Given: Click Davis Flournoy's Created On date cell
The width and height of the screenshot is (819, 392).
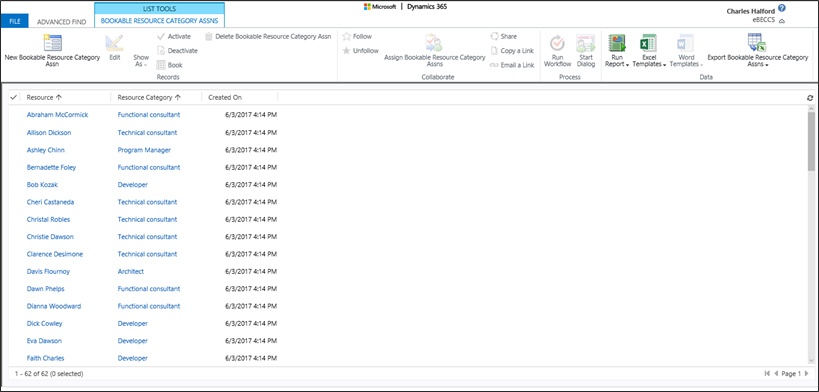Looking at the screenshot, I should click(x=251, y=272).
